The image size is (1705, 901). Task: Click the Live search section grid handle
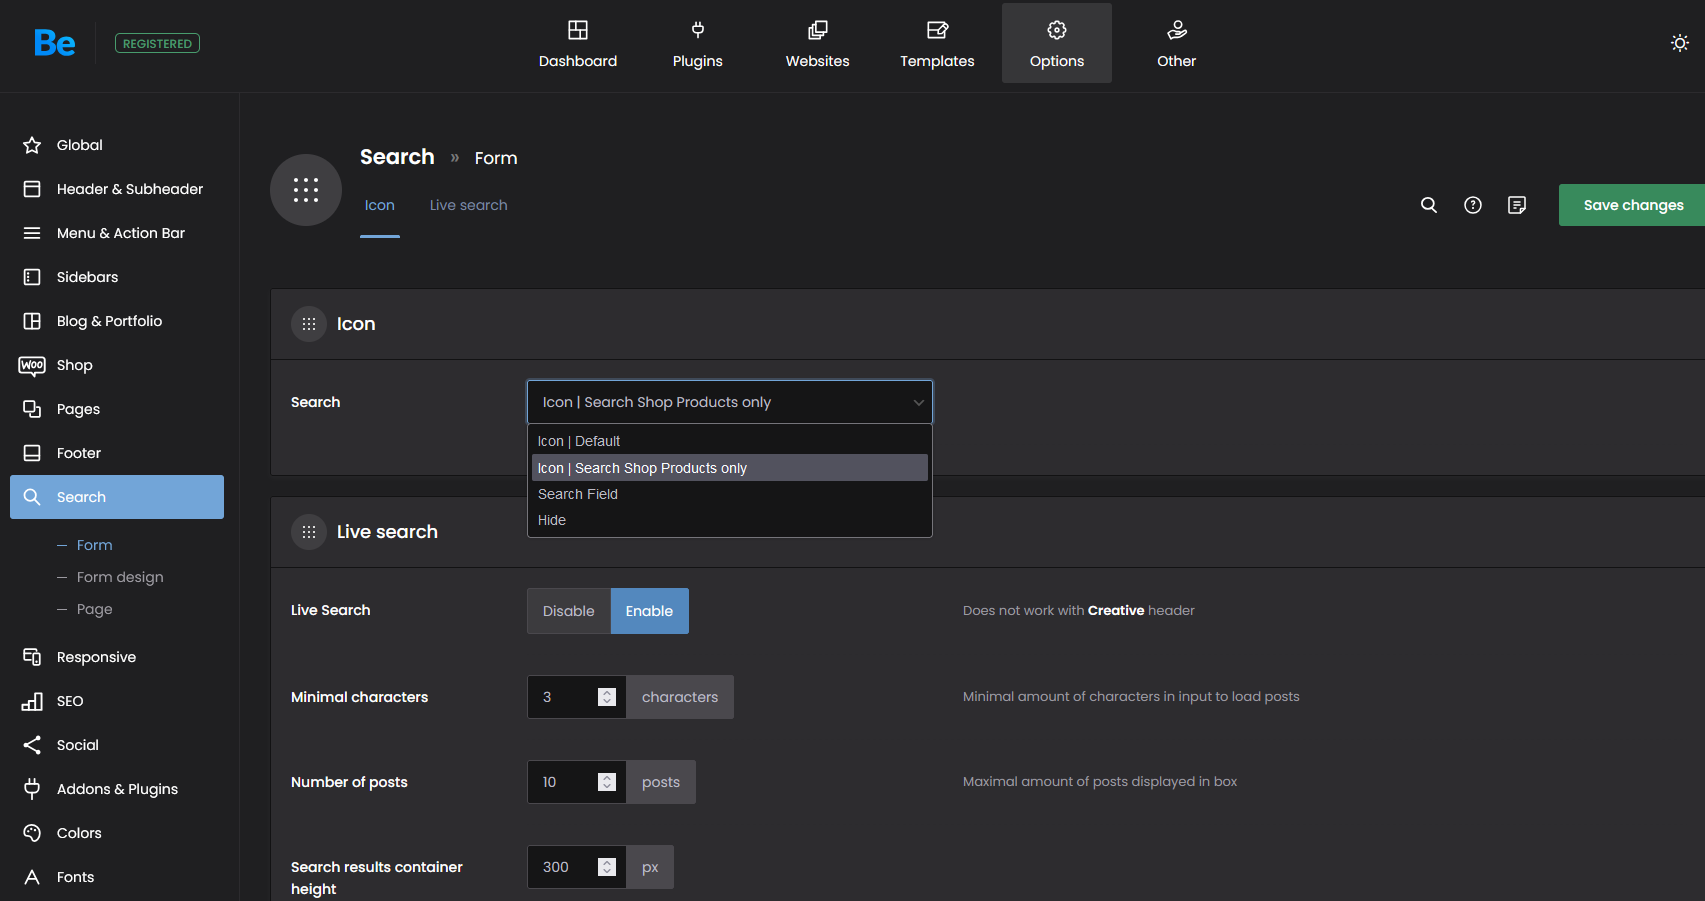309,532
